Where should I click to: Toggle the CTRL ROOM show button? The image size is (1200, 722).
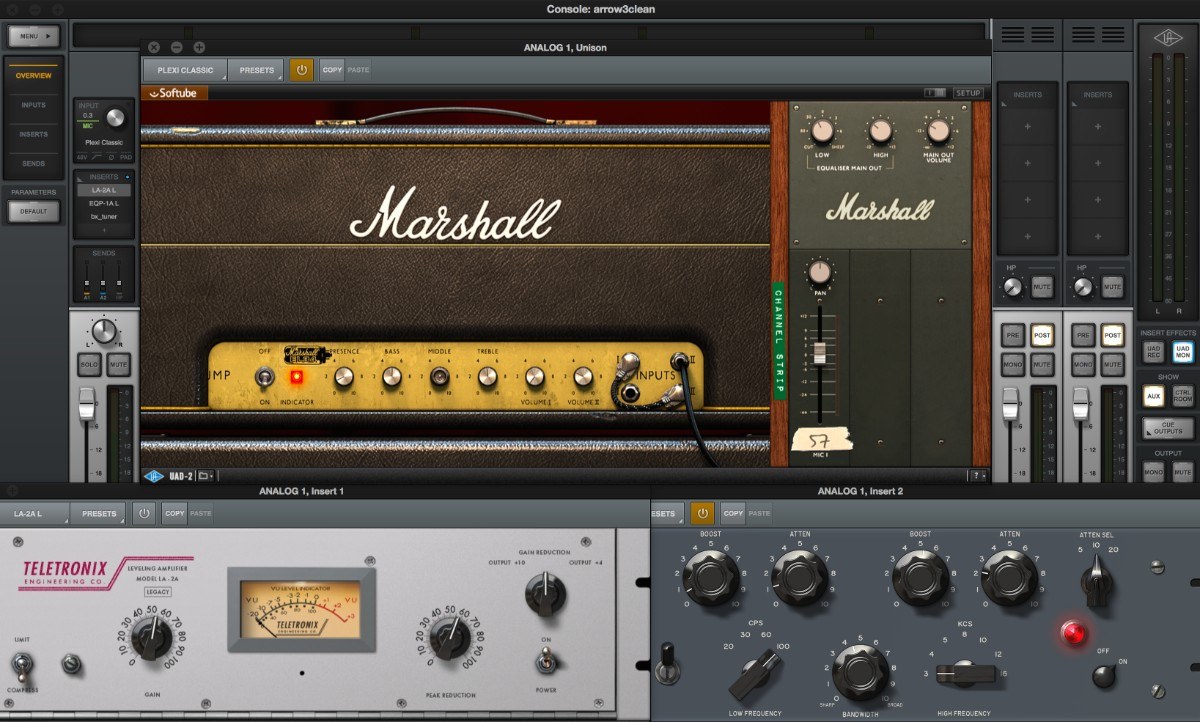pyautogui.click(x=1183, y=396)
